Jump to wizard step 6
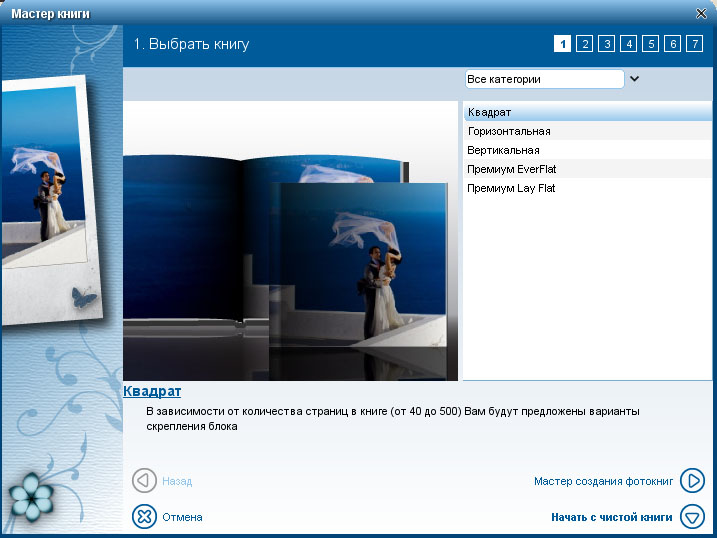The image size is (717, 538). [672, 44]
